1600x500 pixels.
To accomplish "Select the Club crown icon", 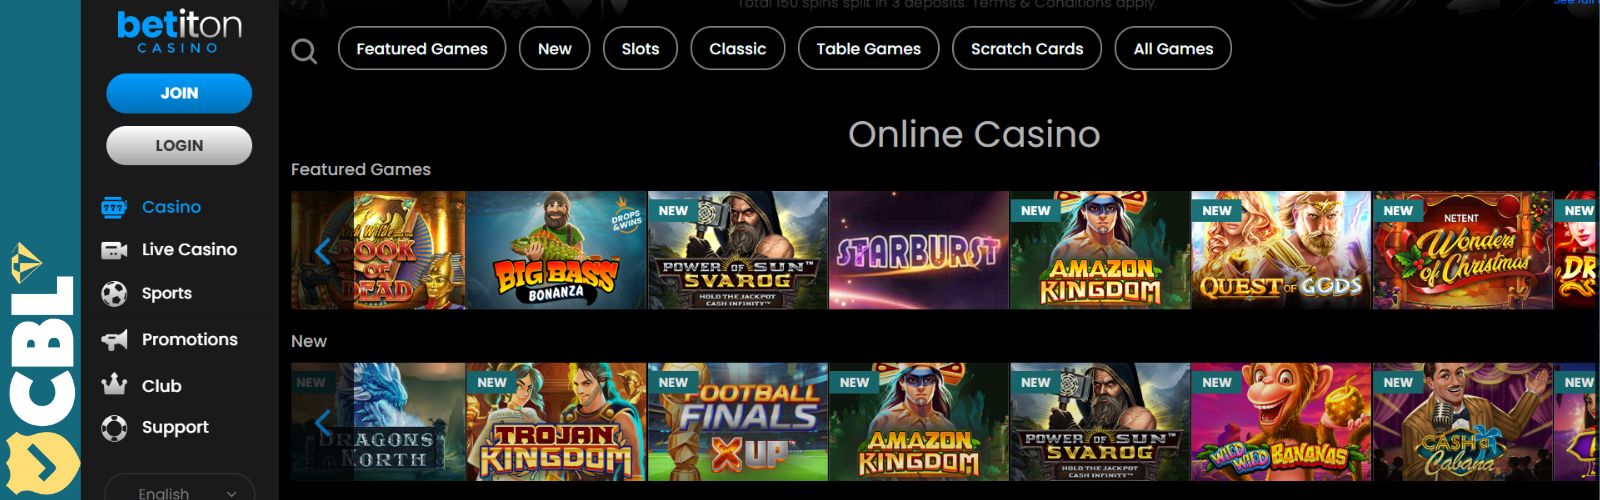I will coord(114,384).
